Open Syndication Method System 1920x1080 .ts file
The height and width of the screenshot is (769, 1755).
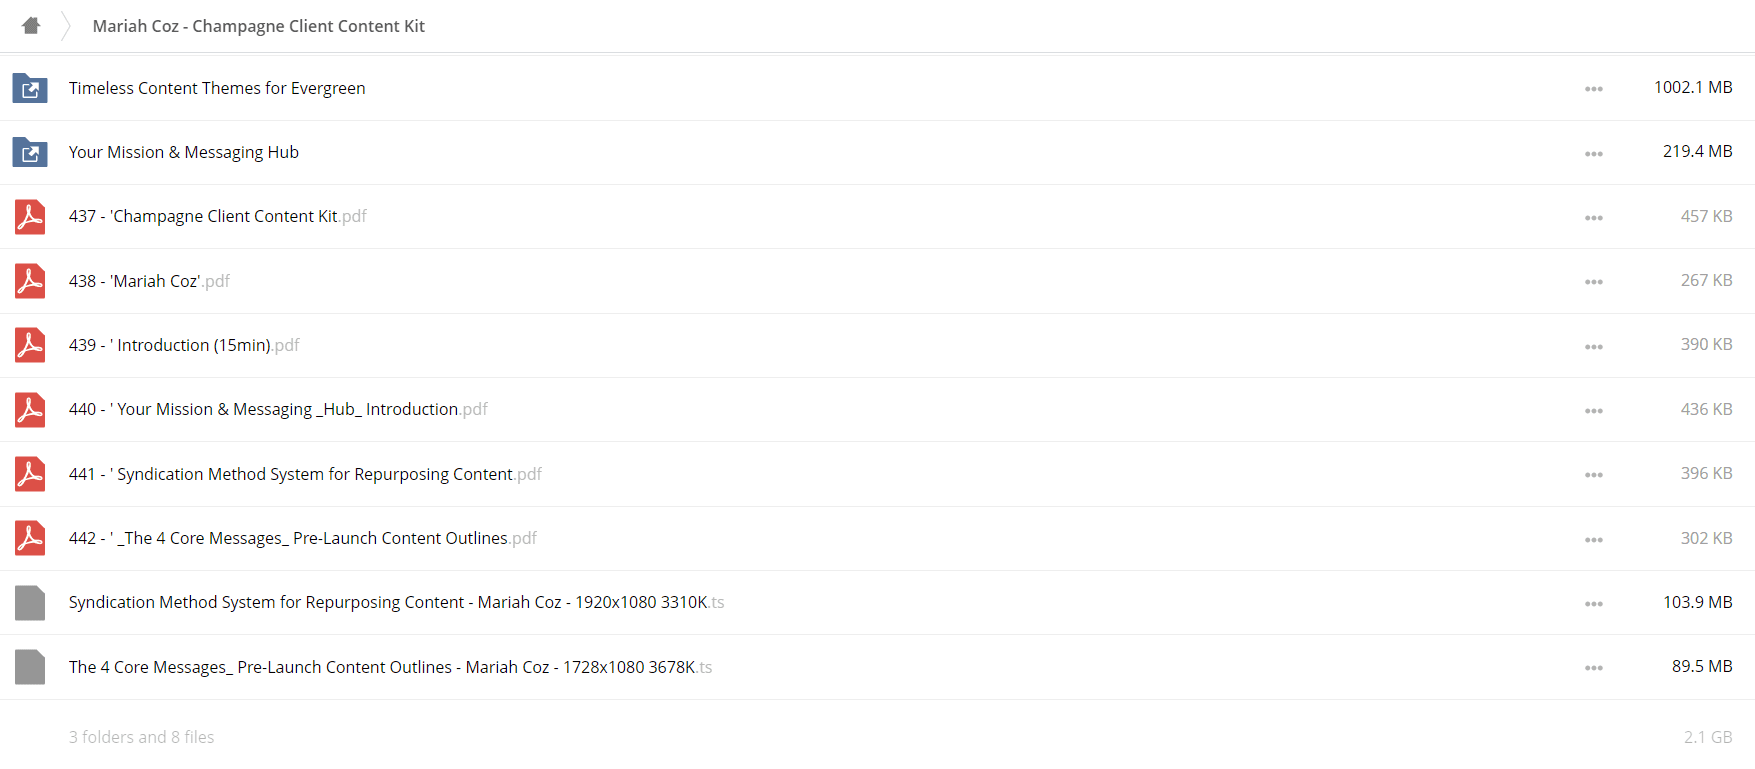click(397, 602)
